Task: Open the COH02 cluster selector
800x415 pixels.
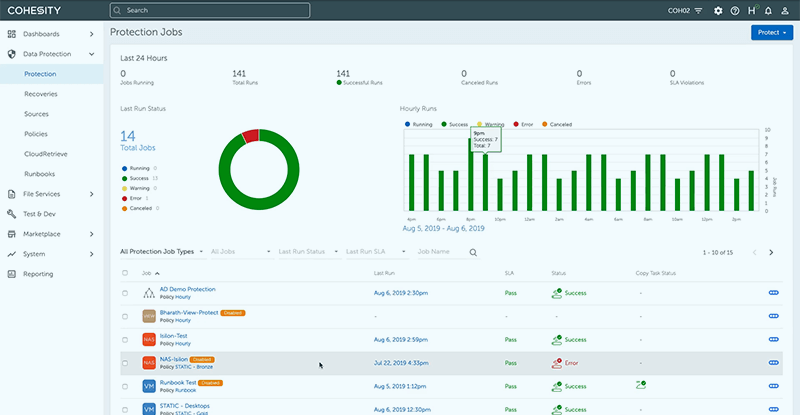Action: tap(685, 11)
